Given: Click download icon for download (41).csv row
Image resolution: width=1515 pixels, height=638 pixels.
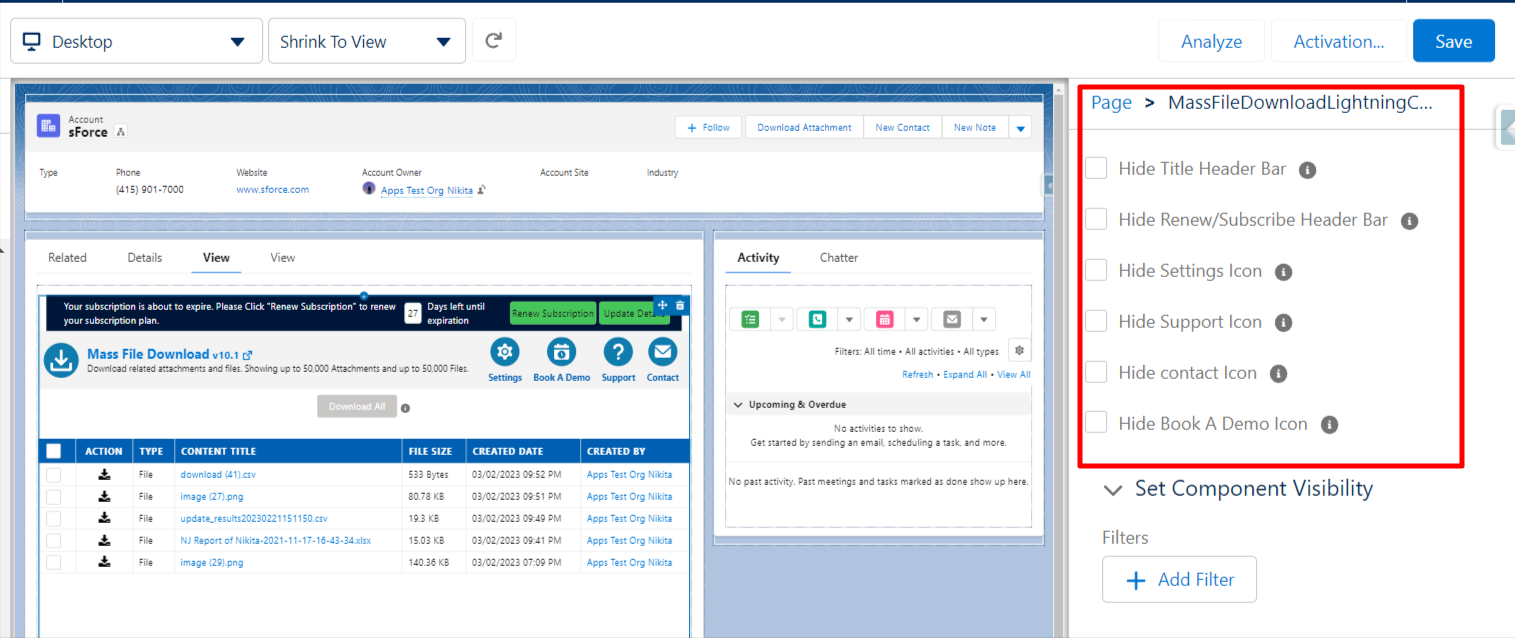Looking at the screenshot, I should click(x=105, y=474).
